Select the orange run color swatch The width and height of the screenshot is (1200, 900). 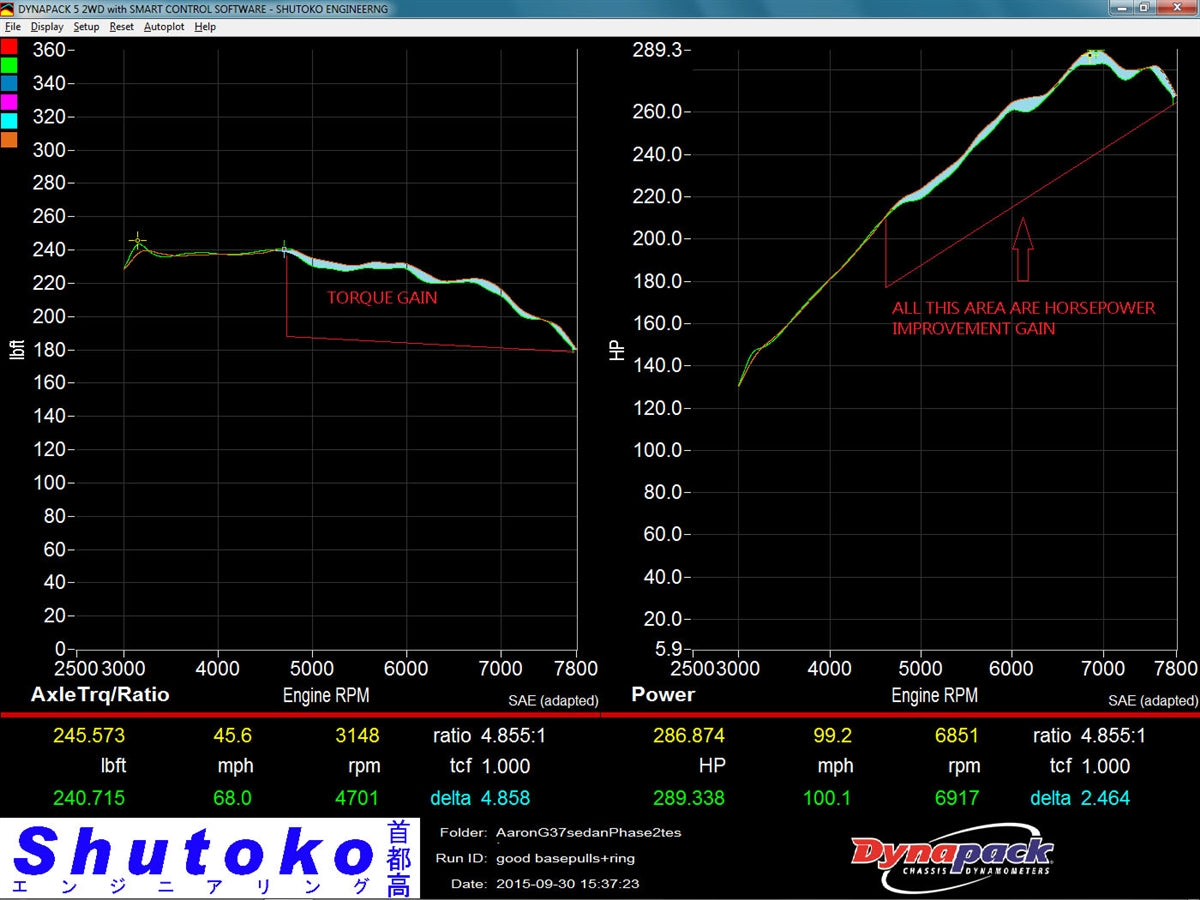point(9,139)
